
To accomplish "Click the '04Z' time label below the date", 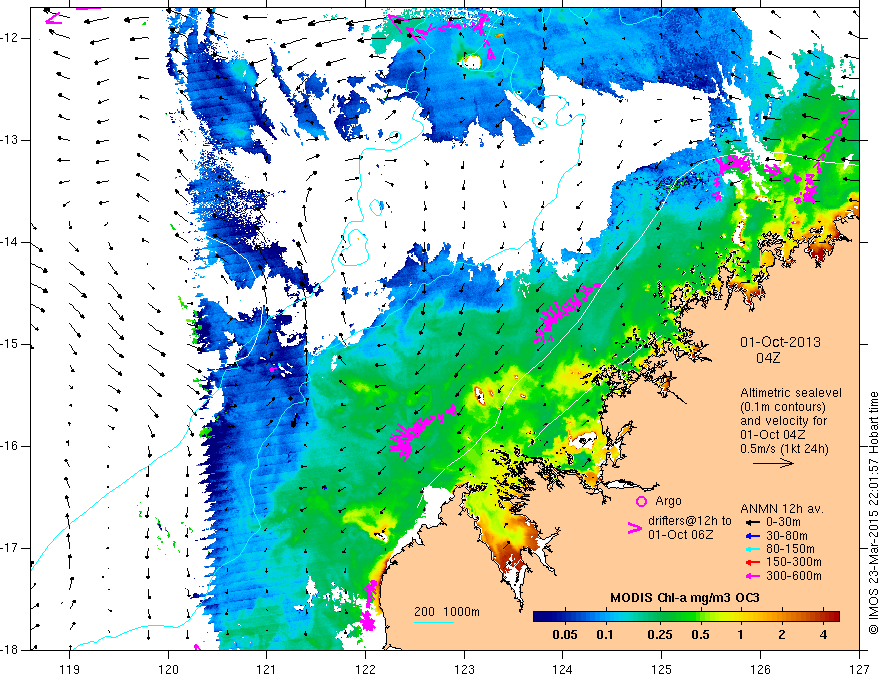I will (x=768, y=358).
